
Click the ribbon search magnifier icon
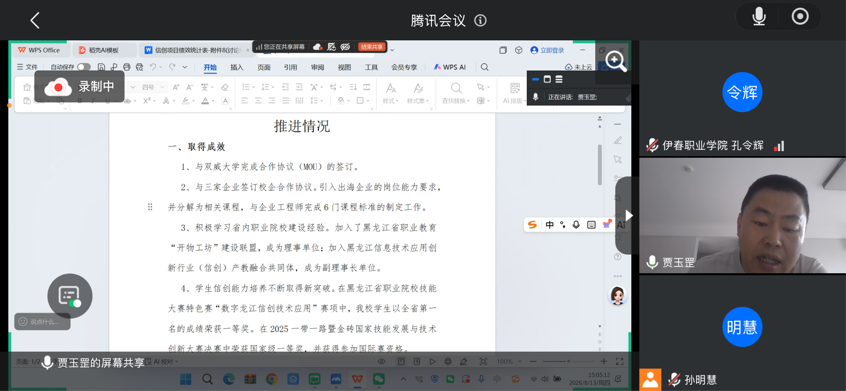coord(485,67)
